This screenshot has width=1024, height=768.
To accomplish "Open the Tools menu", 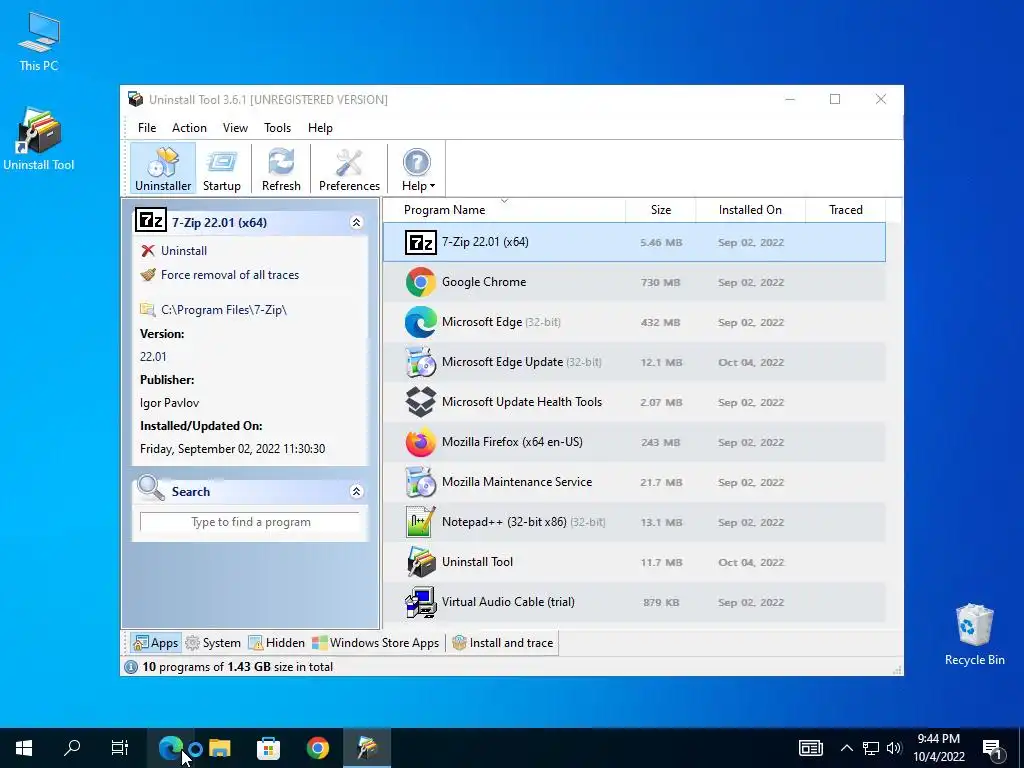I will click(x=278, y=128).
